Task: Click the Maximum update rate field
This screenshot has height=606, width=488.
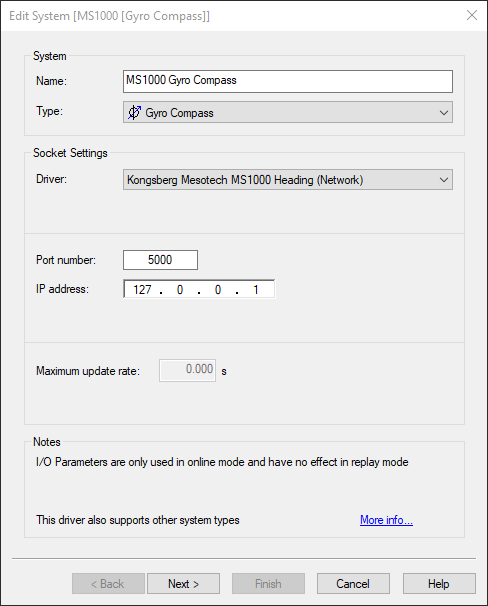Action: pyautogui.click(x=187, y=370)
